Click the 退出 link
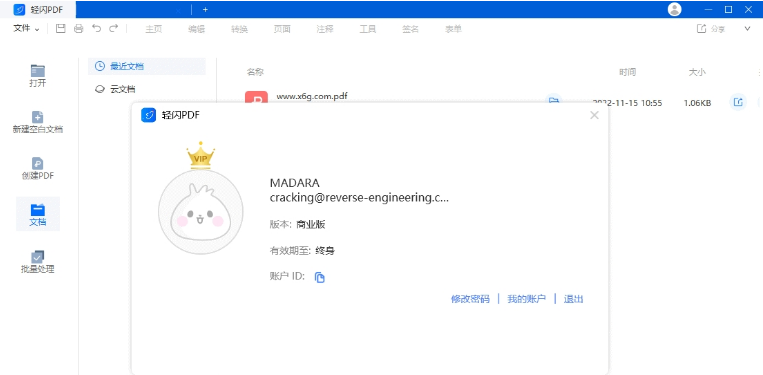763x375 pixels. [x=573, y=299]
